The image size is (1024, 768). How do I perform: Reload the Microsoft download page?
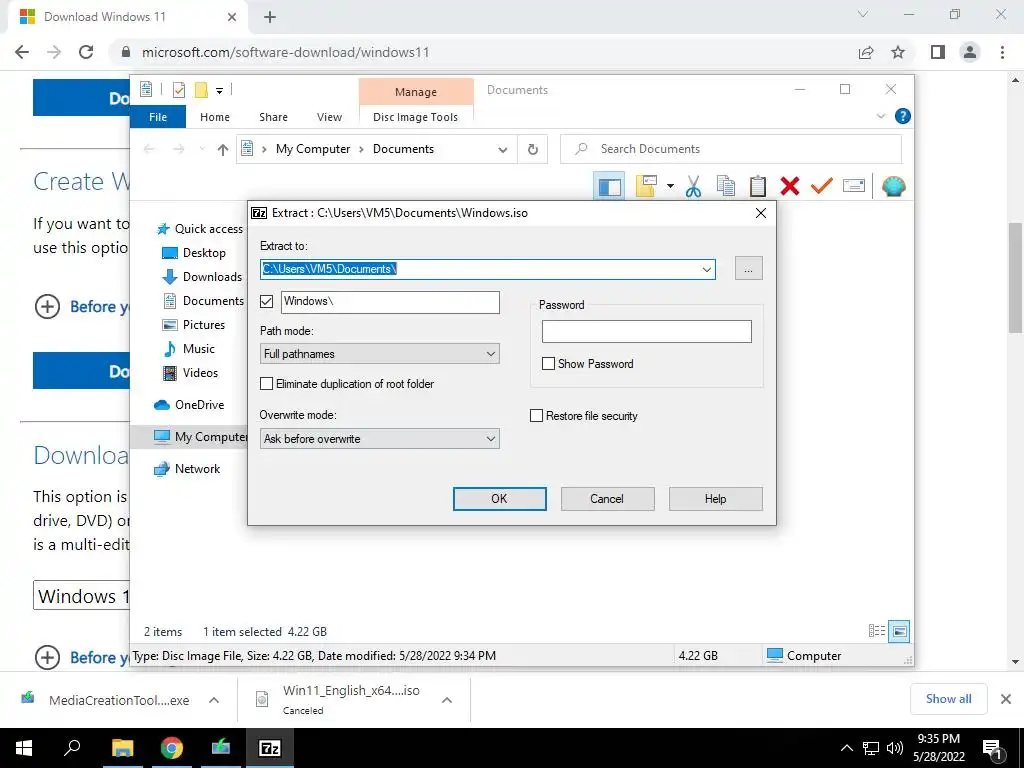click(x=86, y=52)
